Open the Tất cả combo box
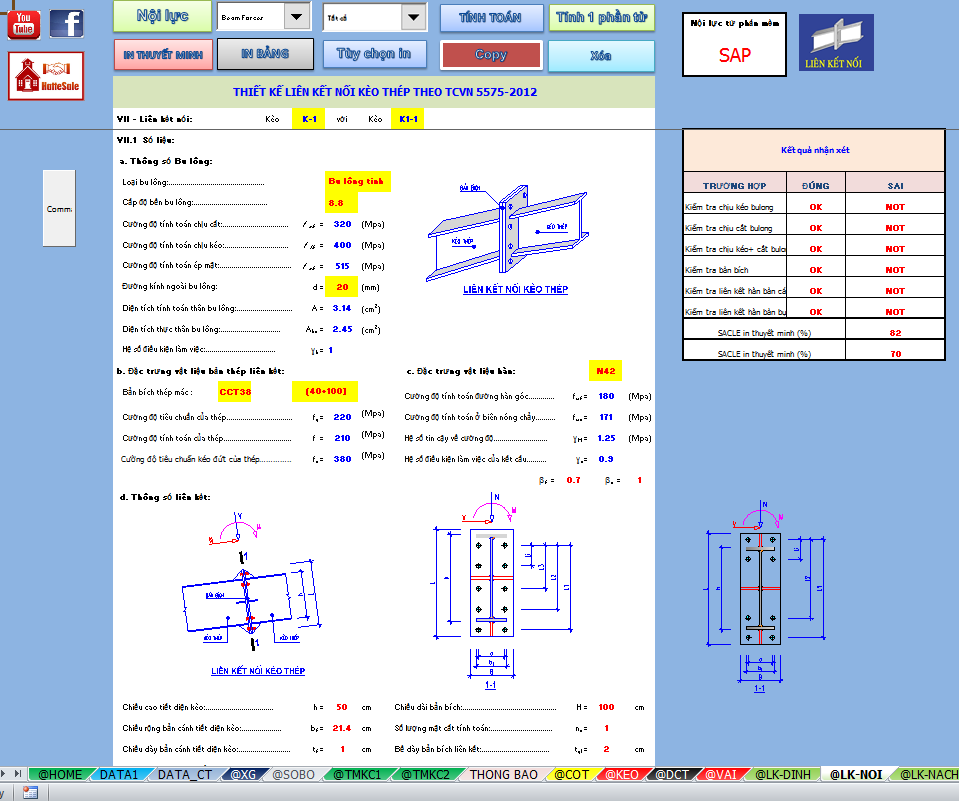 (414, 16)
